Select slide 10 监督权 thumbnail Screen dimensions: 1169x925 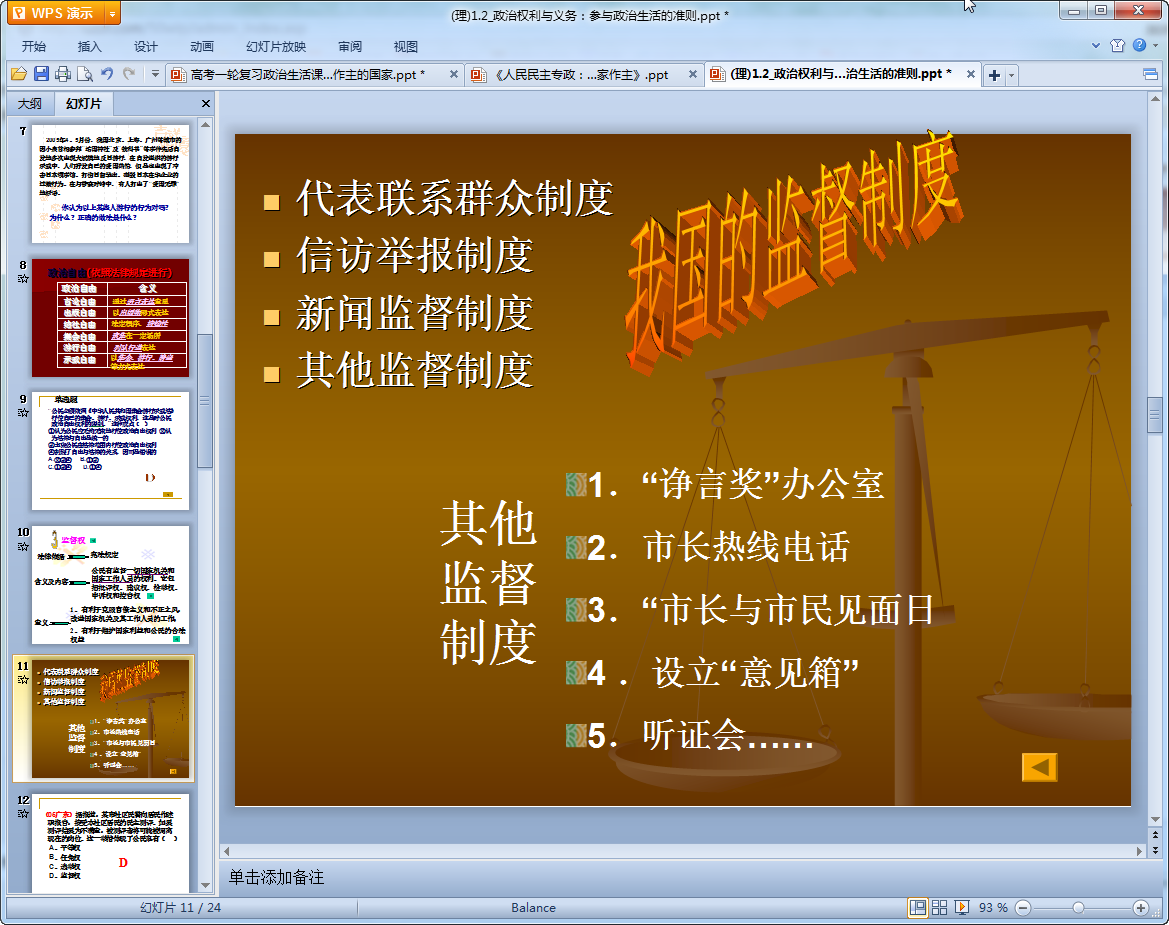click(x=110, y=585)
